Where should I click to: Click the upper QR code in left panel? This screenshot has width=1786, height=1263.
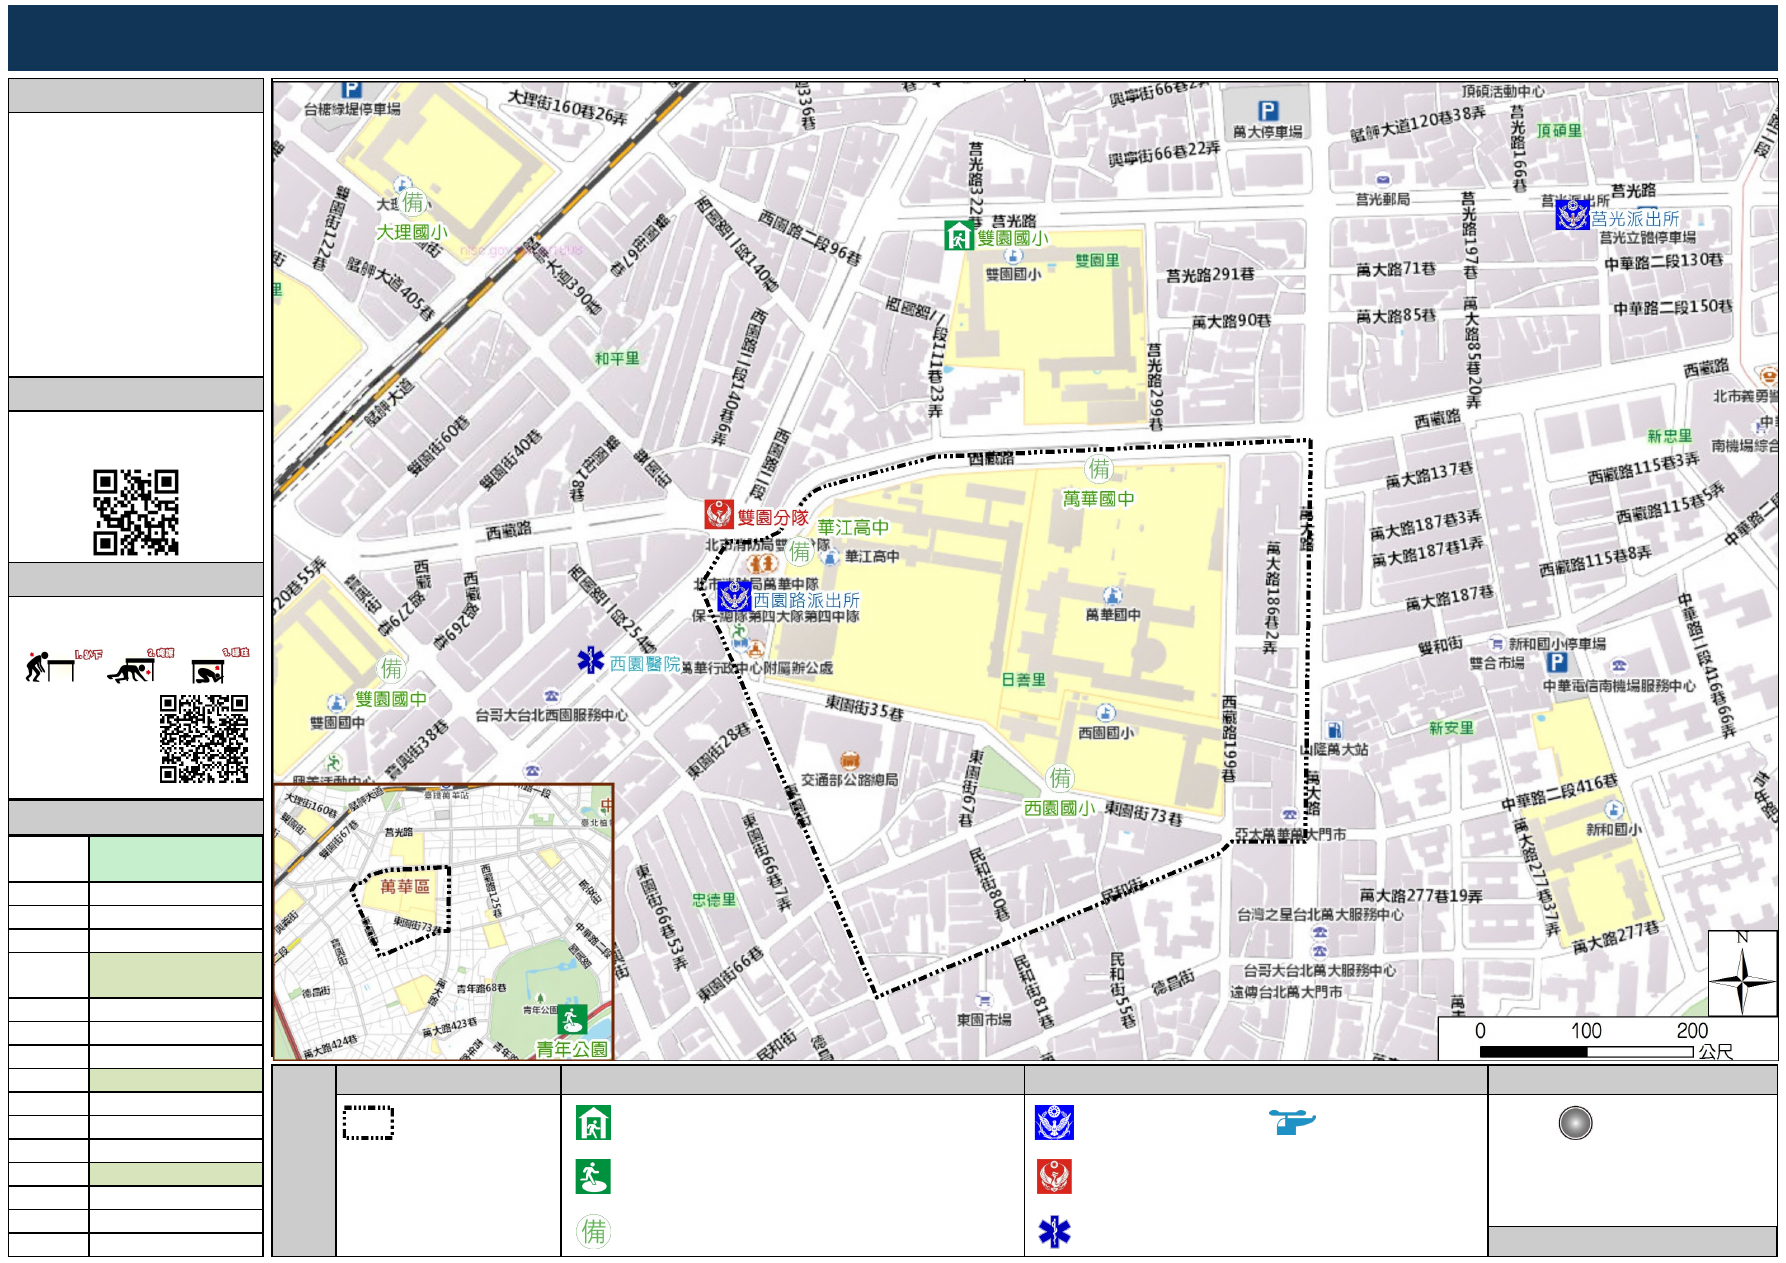[x=136, y=512]
